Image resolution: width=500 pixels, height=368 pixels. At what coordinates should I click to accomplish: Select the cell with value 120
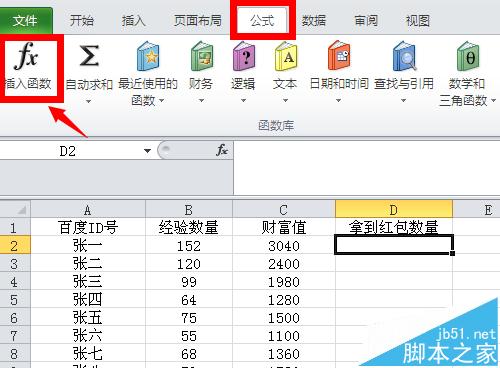(189, 264)
